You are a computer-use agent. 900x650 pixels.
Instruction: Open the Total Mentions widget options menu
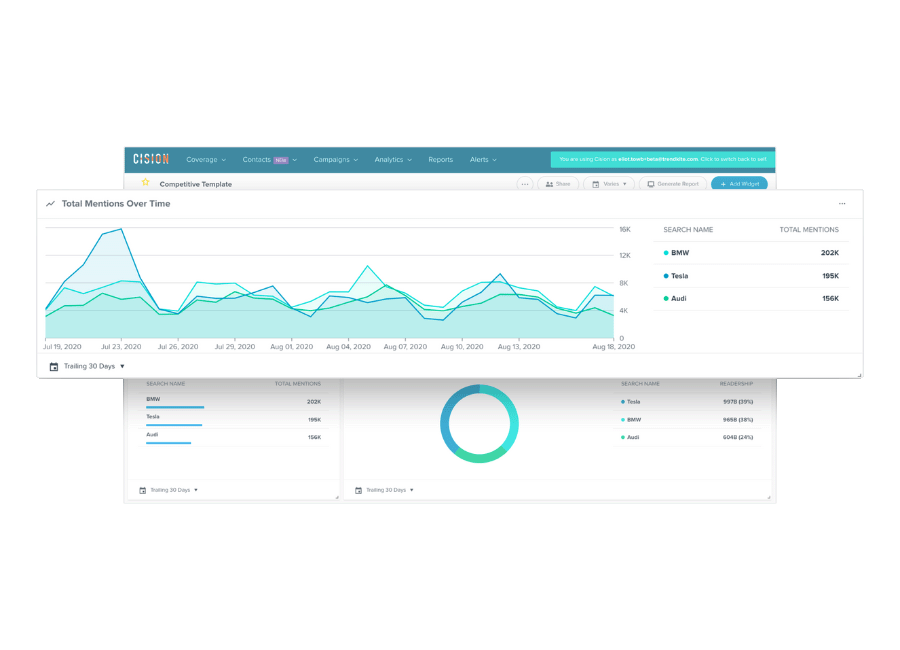point(842,203)
